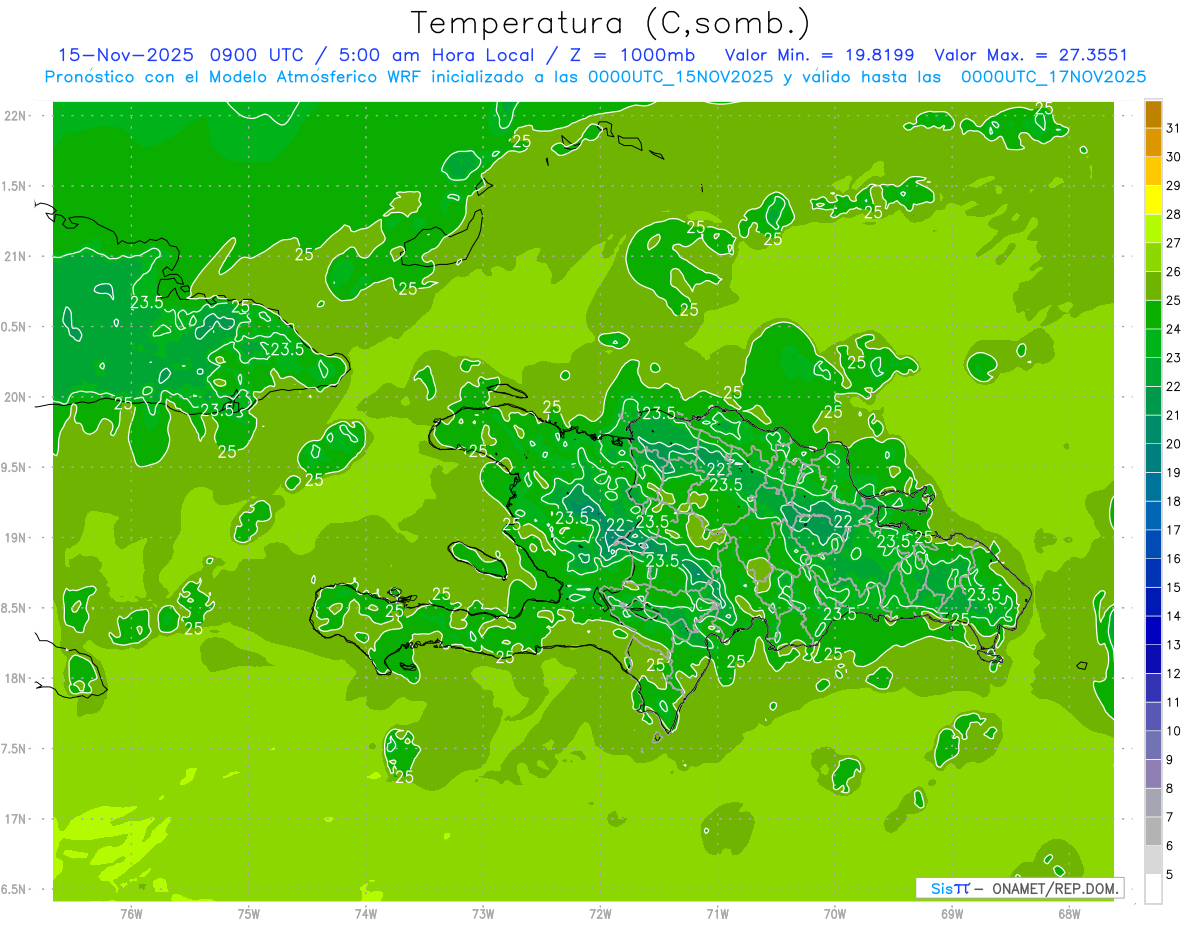Viewport: 1200px width, 927px height.
Task: Click the "Valor Max. = 27.3551" value
Action: [x=1030, y=55]
